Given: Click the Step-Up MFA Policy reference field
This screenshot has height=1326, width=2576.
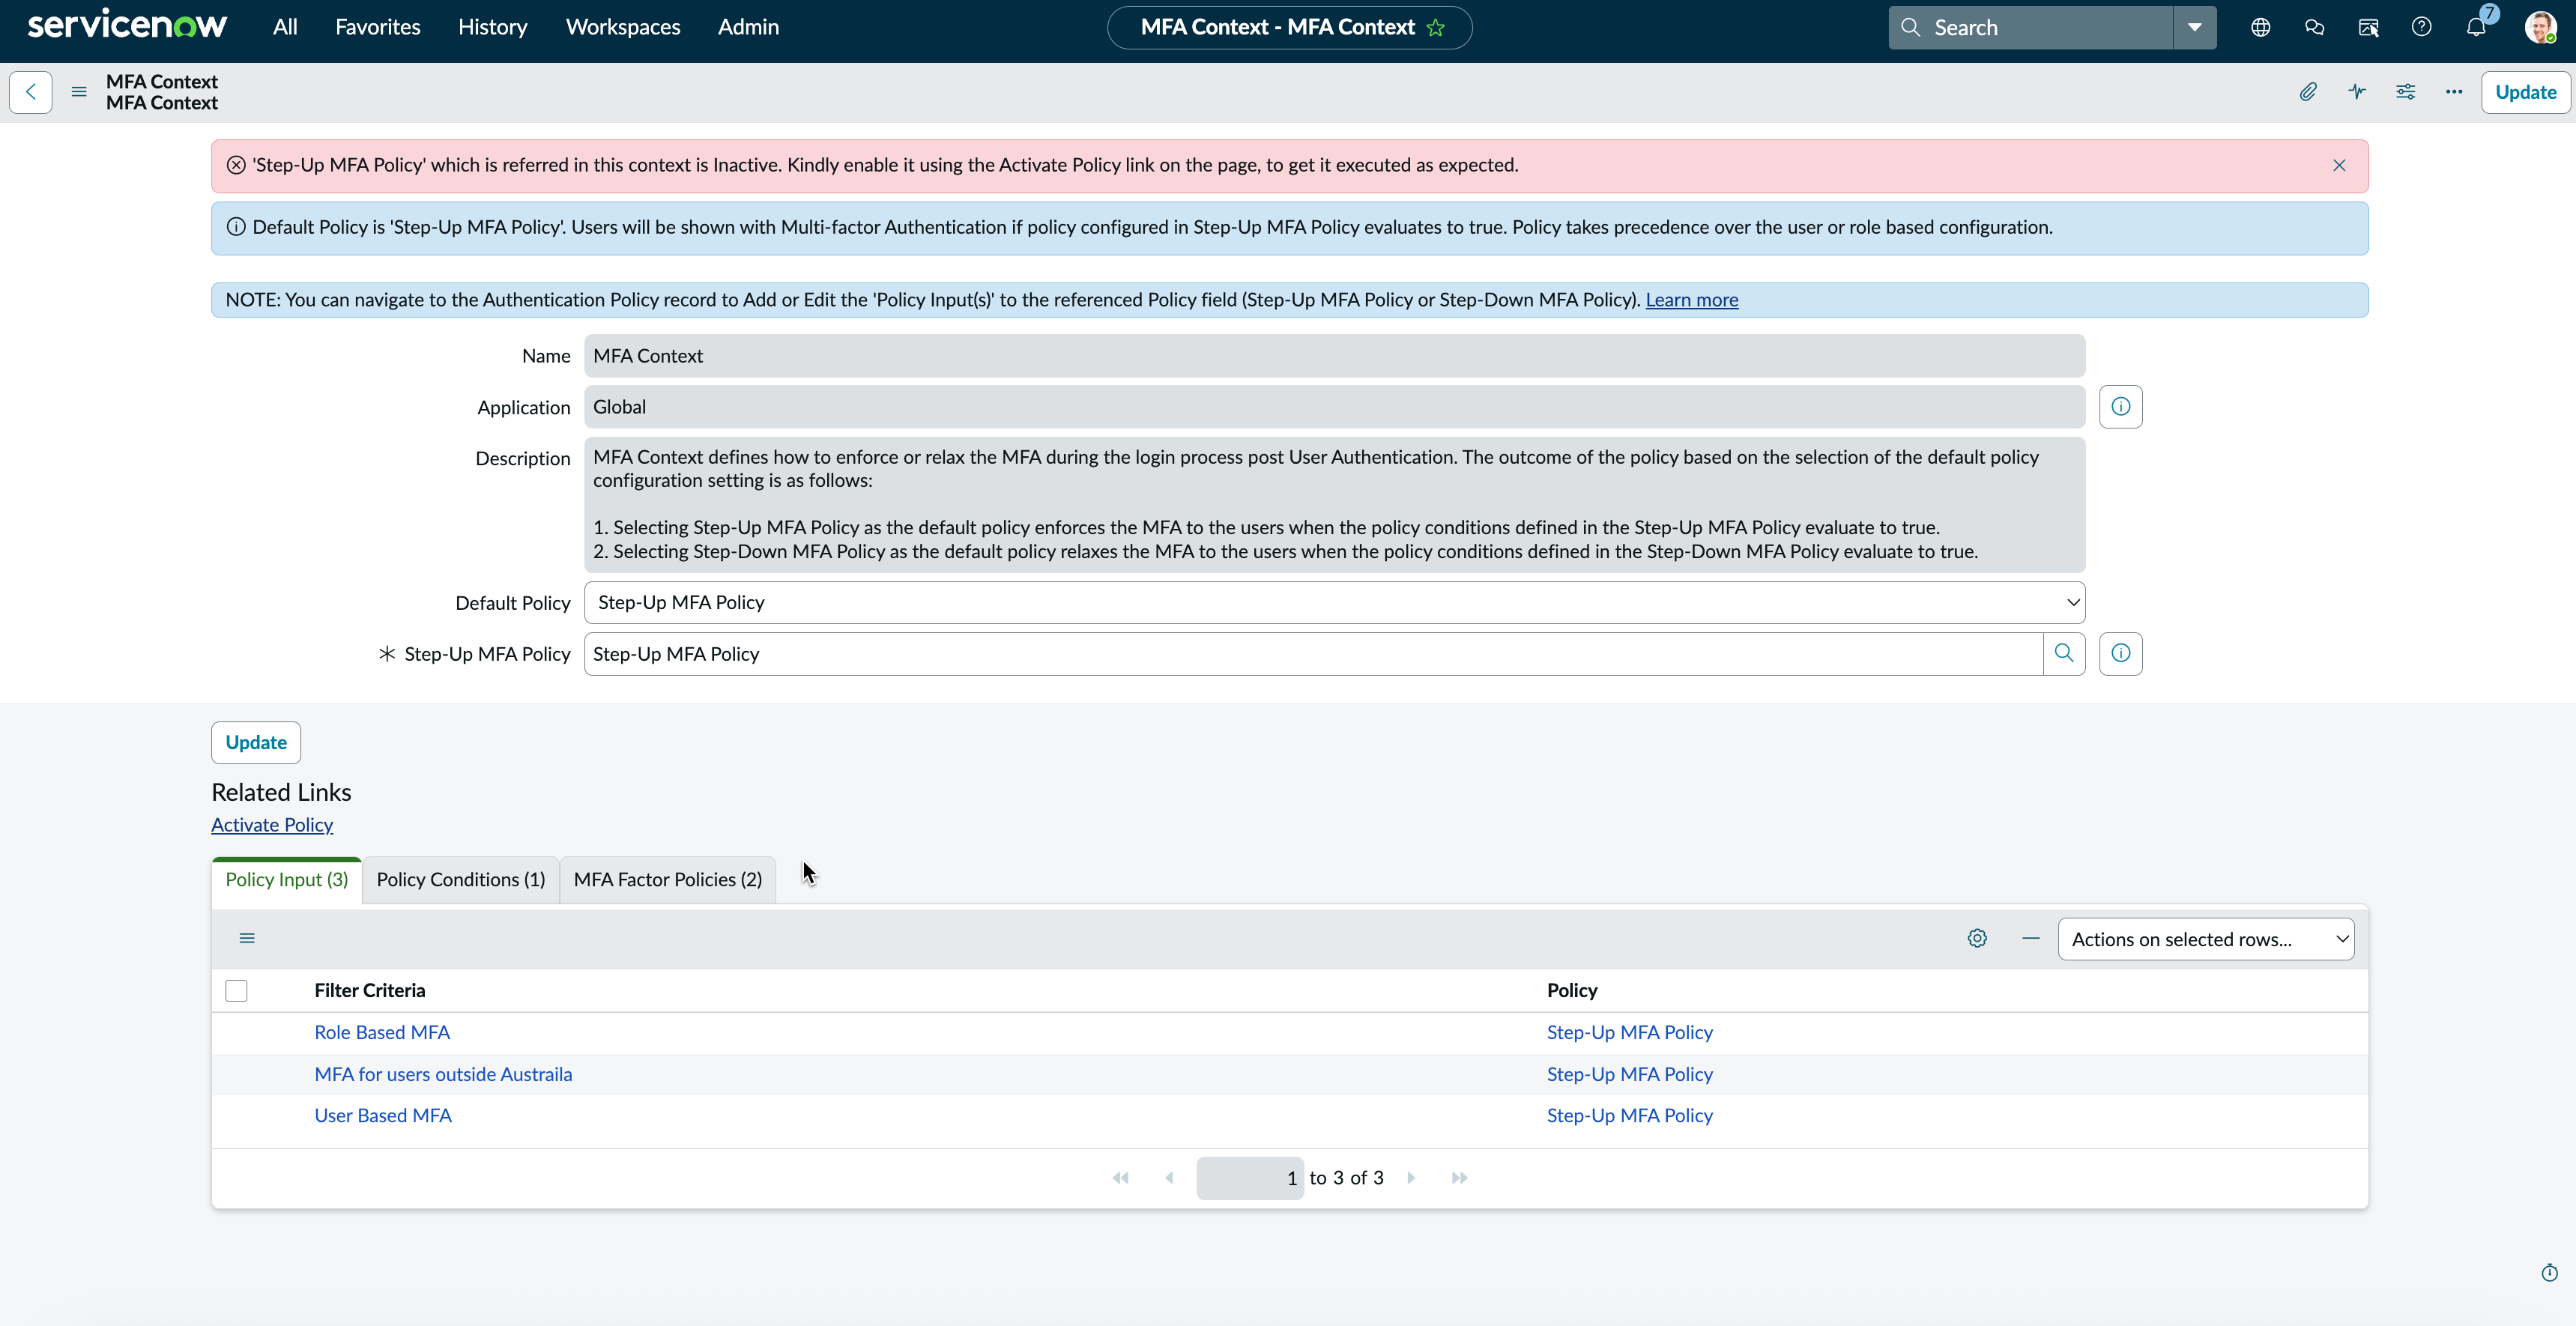Looking at the screenshot, I should coord(1313,654).
